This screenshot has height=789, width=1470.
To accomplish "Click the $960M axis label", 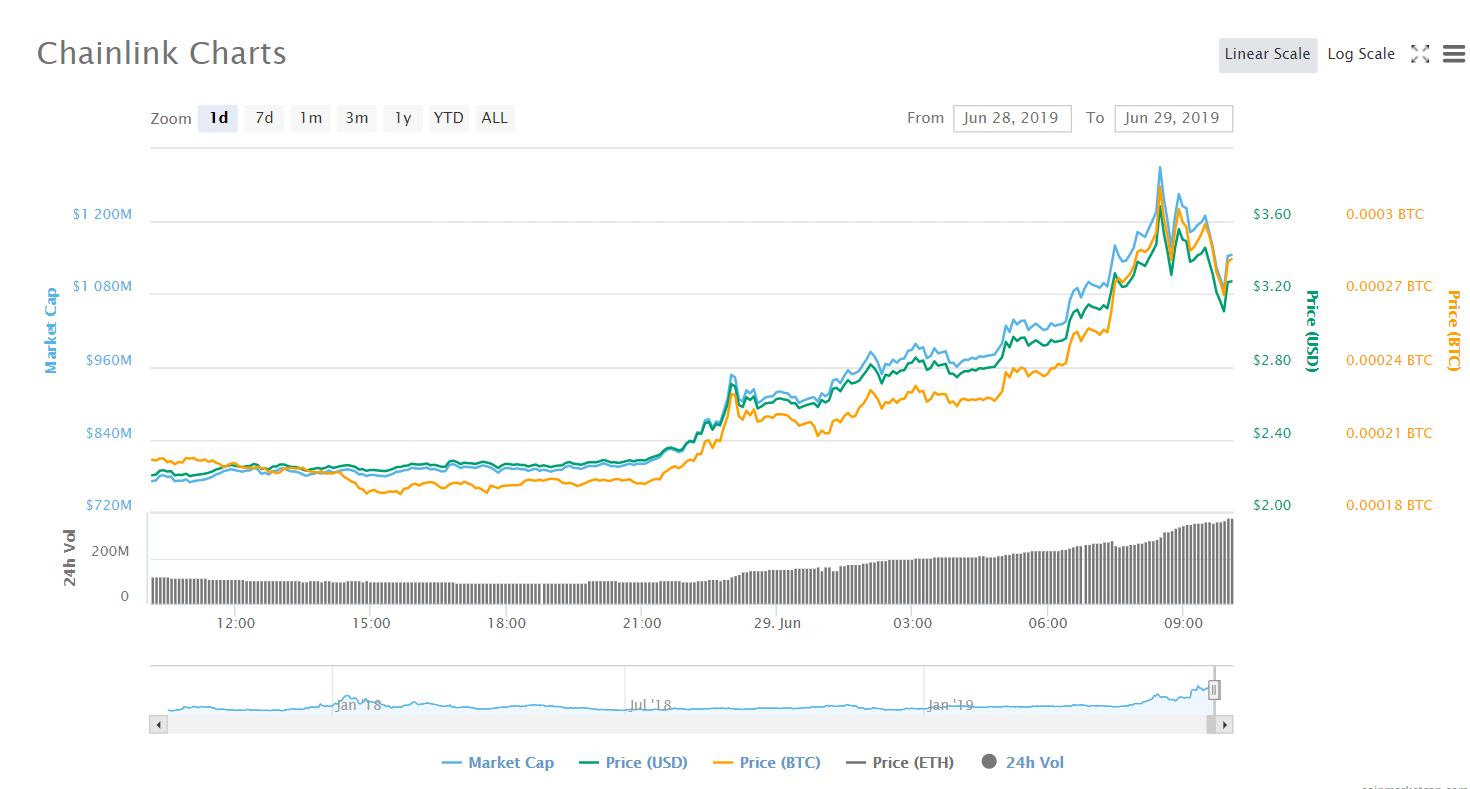I will 109,360.
